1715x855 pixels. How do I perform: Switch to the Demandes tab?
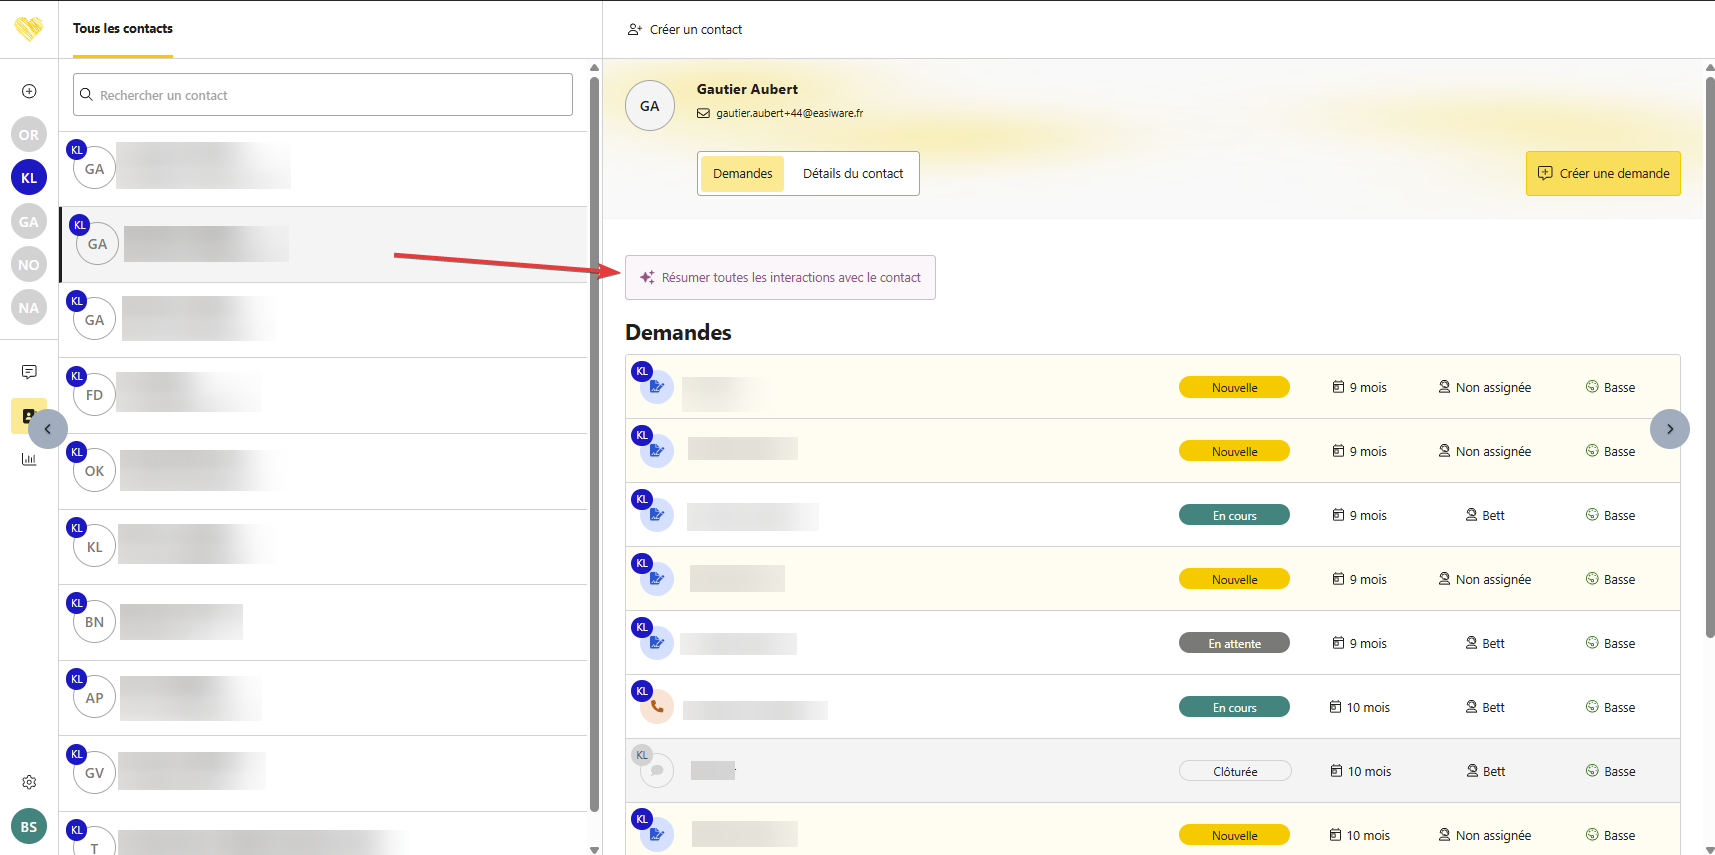tap(742, 174)
